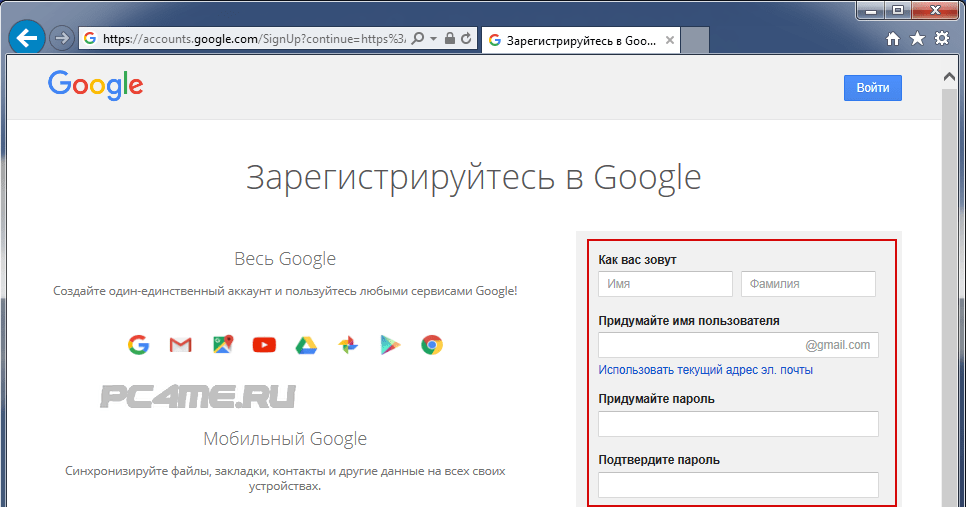Viewport: 966px width, 507px height.
Task: Click the Как вас зовут label
Action: click(x=637, y=260)
